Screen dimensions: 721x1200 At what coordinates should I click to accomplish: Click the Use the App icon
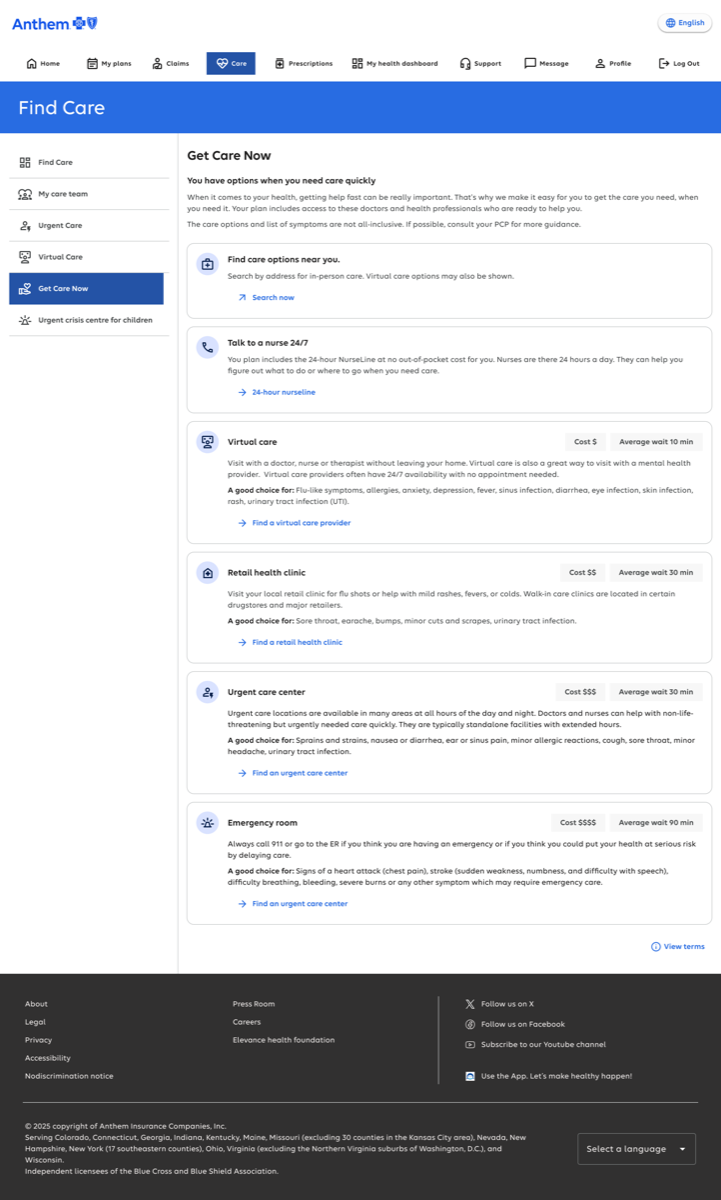pyautogui.click(x=470, y=1076)
